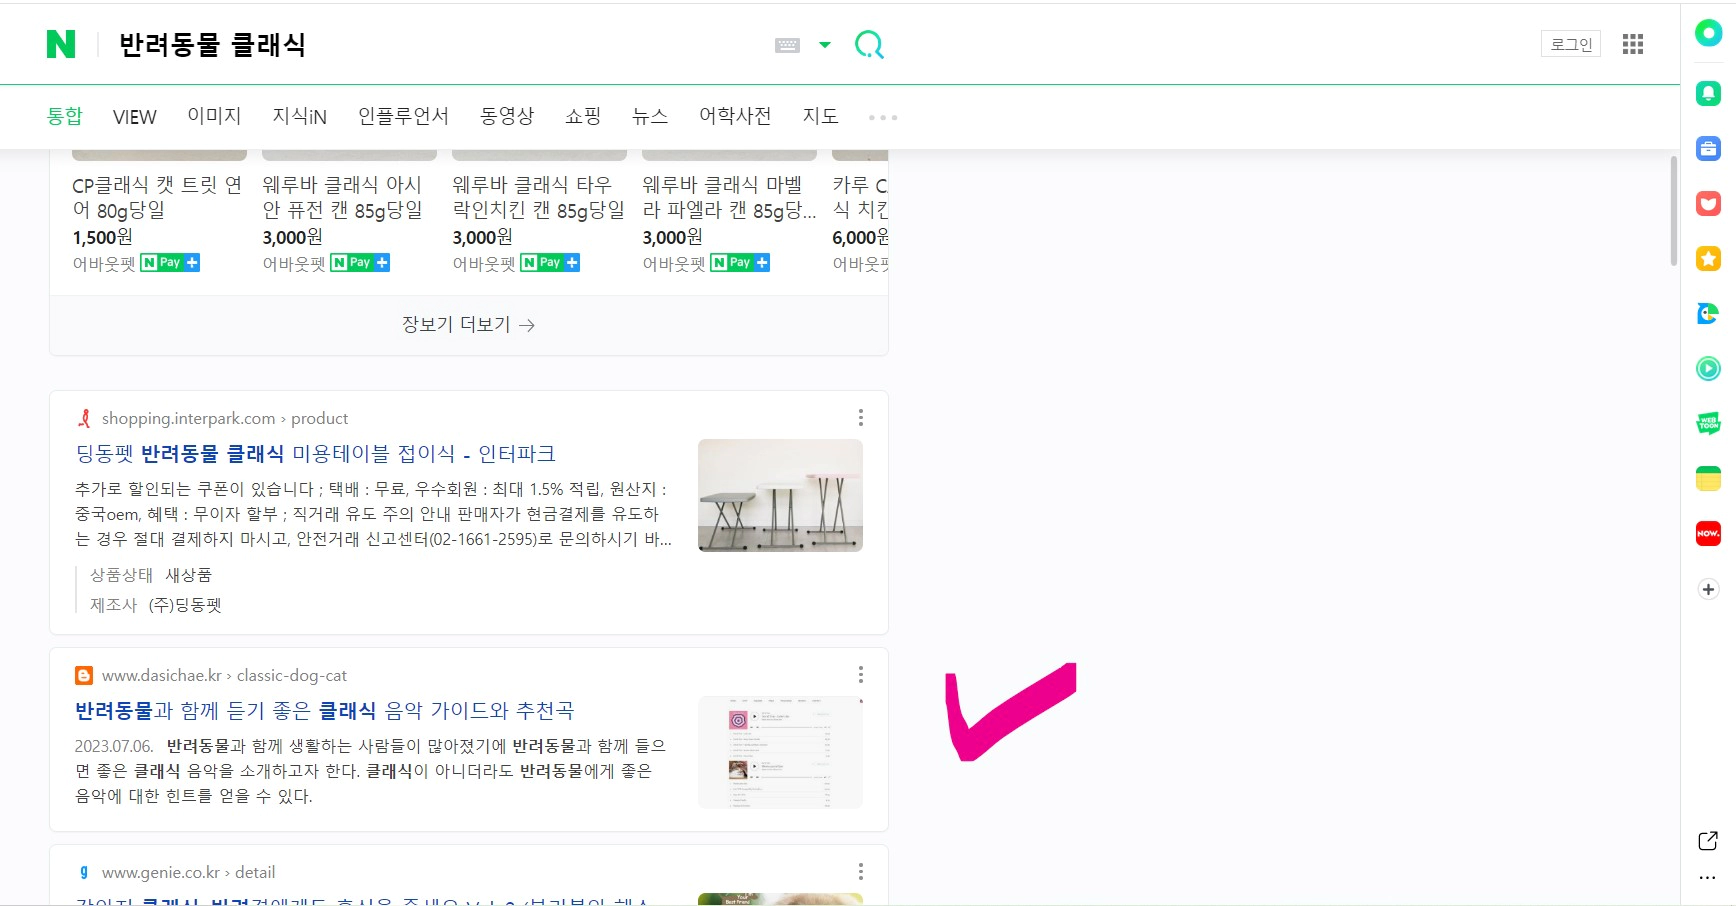Open product 웨루바 클래식 마벨라 파엘라 캔
The height and width of the screenshot is (906, 1736).
tap(729, 197)
